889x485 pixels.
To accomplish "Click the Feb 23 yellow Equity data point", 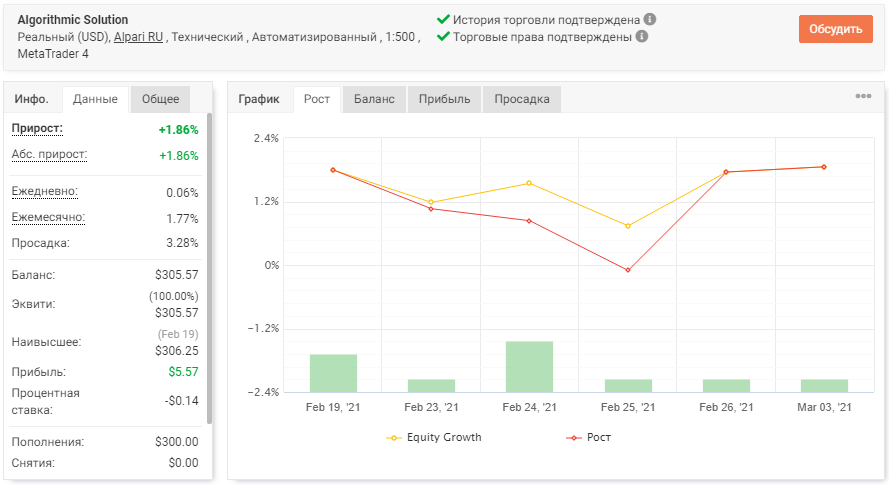I will (x=431, y=202).
